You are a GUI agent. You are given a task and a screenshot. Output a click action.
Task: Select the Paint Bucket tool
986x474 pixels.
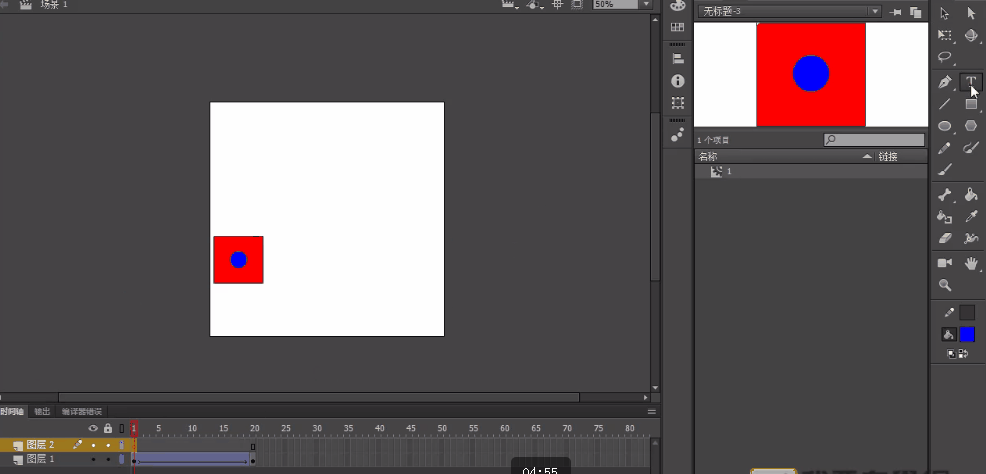point(971,195)
